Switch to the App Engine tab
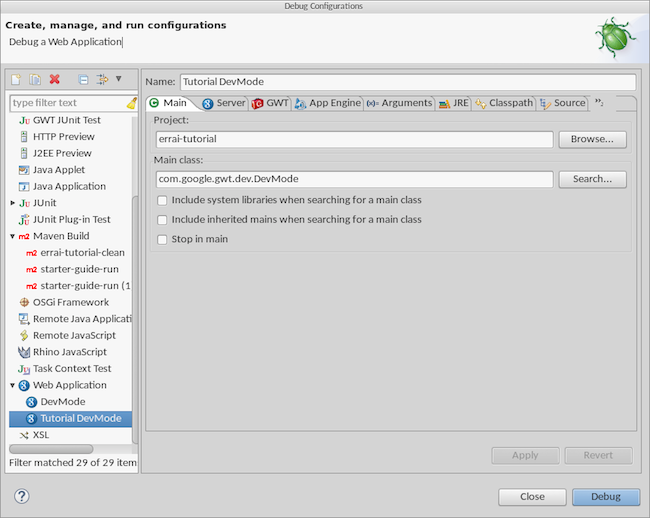This screenshot has height=518, width=650. [x=327, y=103]
